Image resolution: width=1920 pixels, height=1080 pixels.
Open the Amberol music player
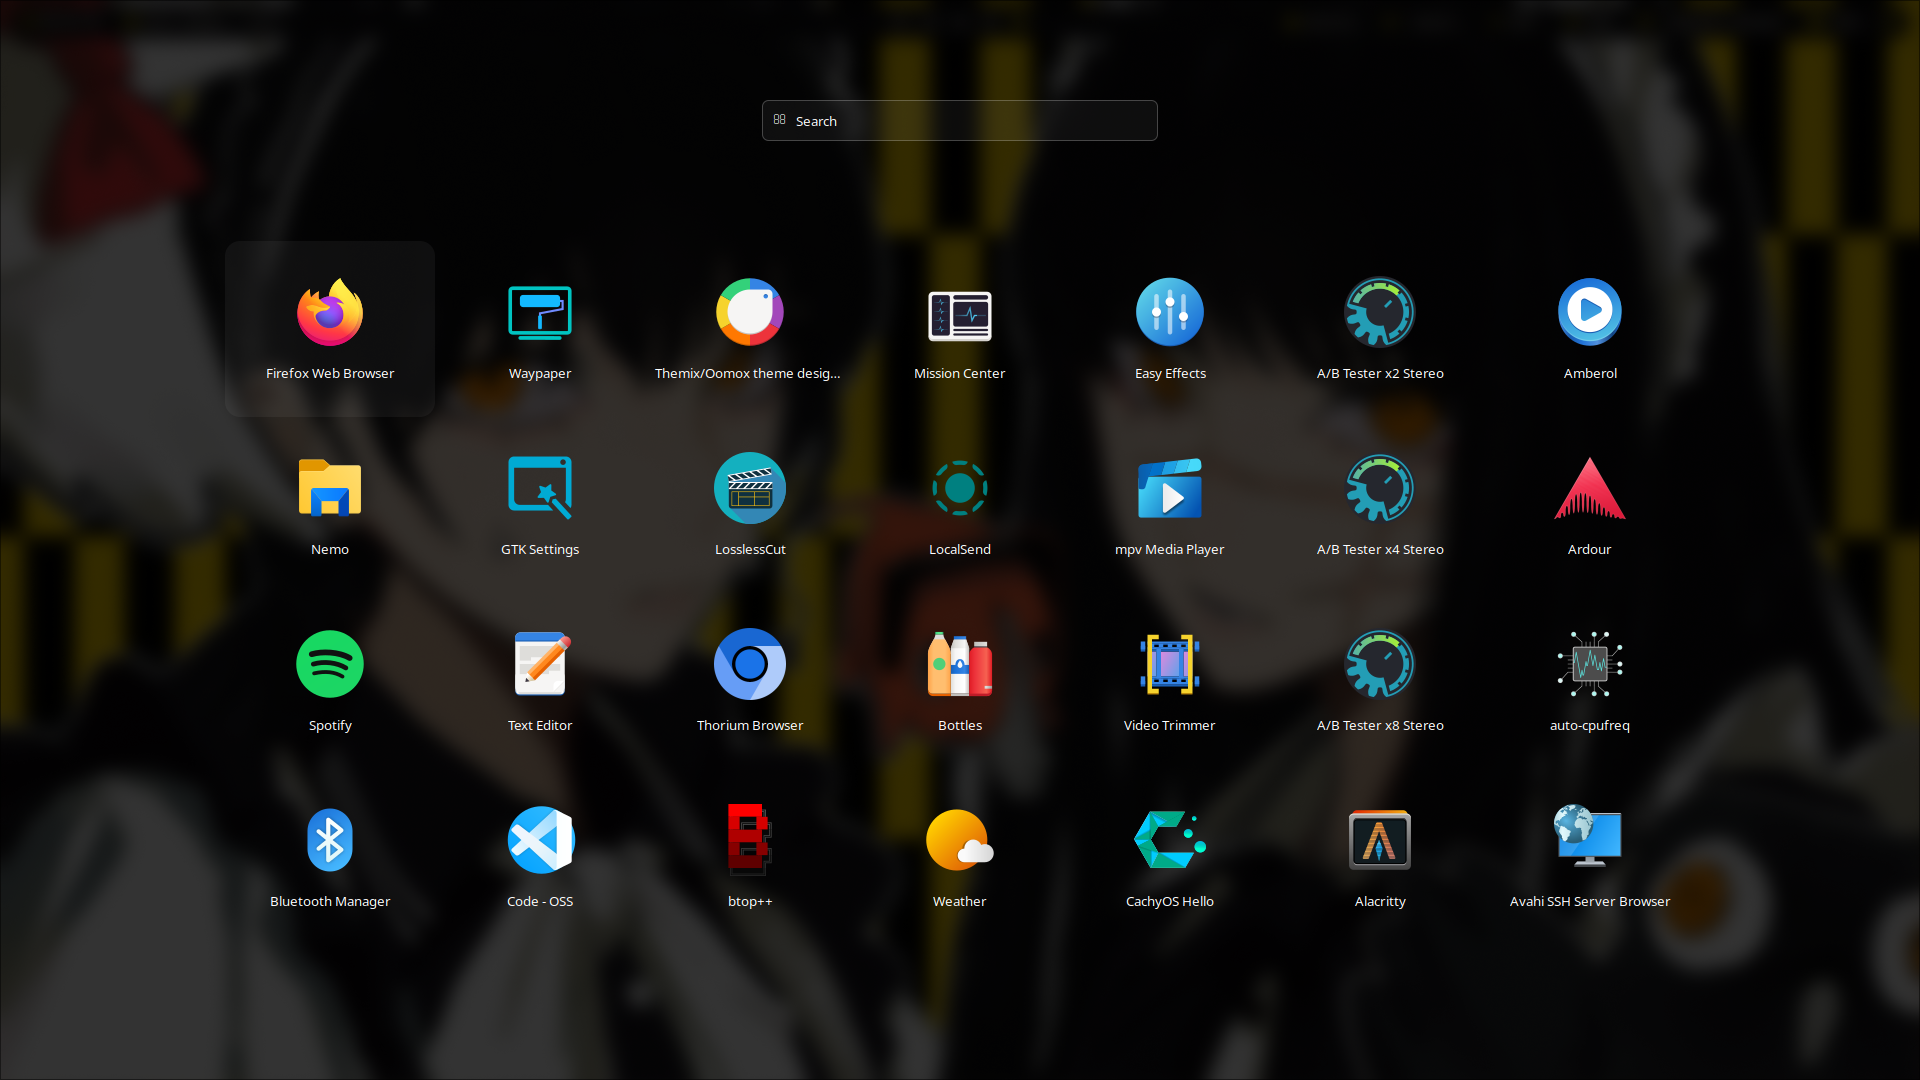(1589, 313)
